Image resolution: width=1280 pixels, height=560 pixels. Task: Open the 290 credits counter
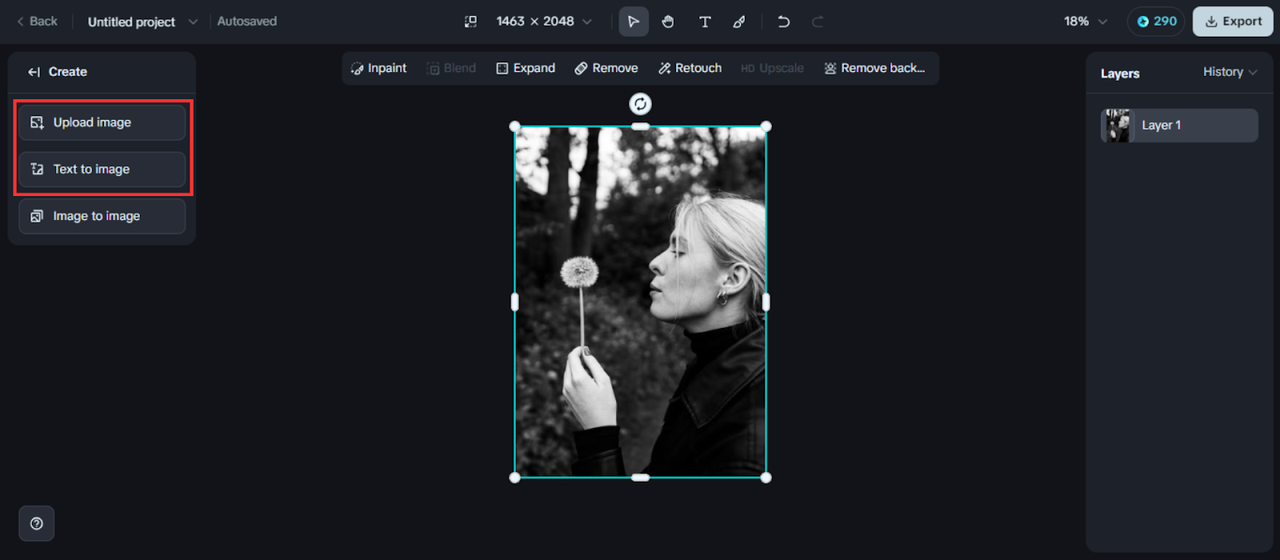coord(1157,21)
